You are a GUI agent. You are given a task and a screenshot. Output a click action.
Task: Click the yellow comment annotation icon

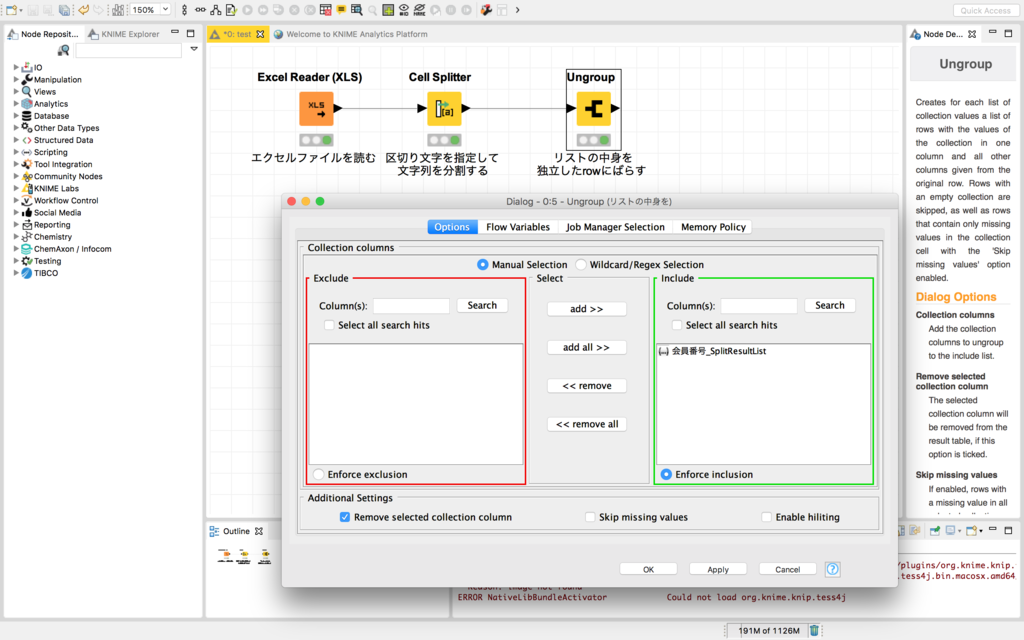[x=341, y=10]
